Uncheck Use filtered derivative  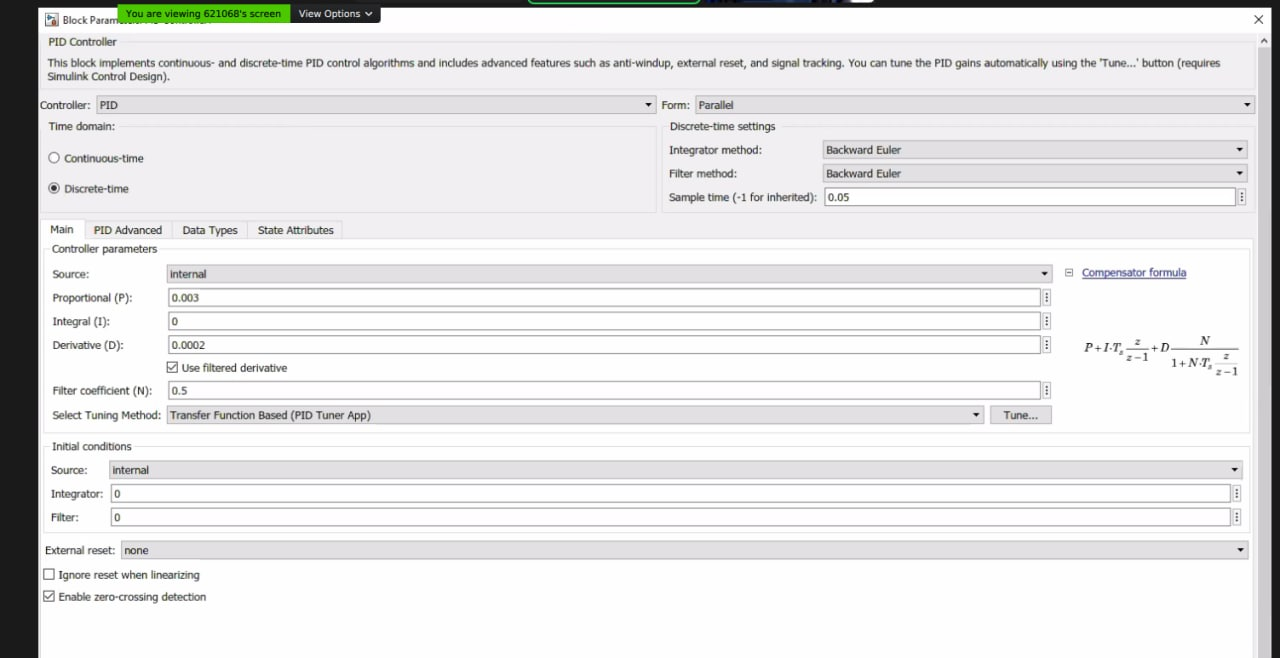coord(172,368)
